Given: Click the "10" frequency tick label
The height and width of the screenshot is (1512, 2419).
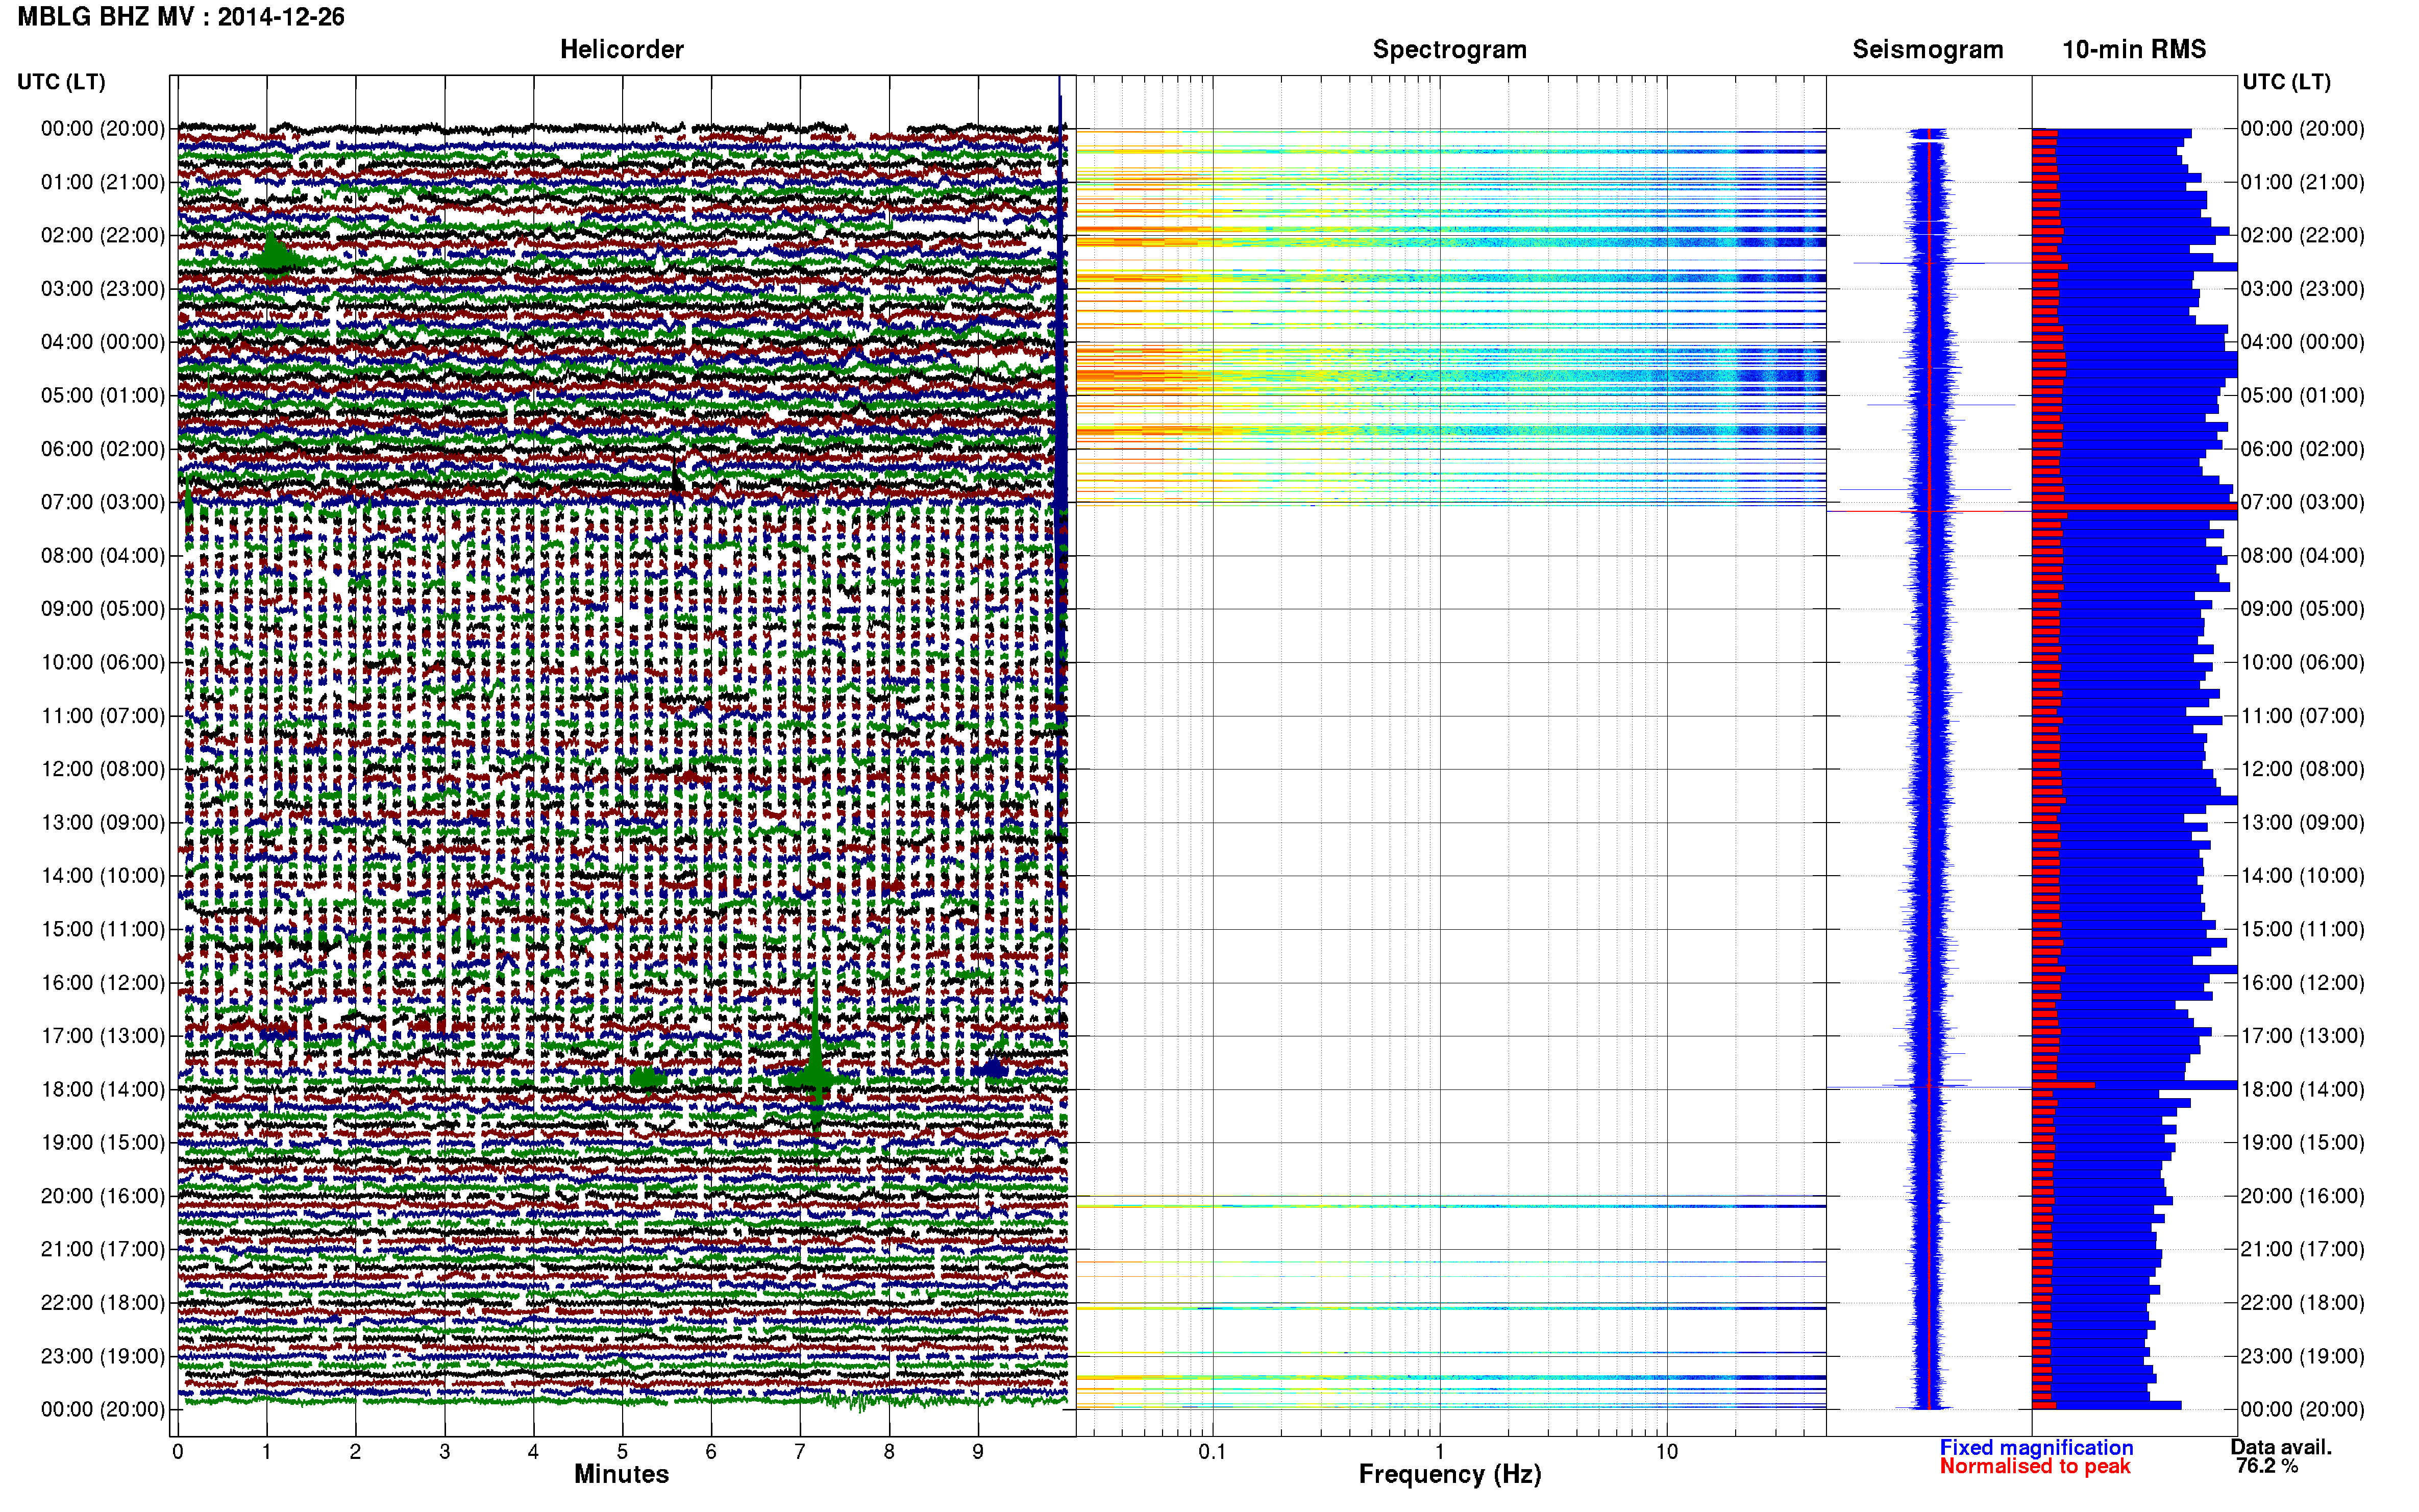Looking at the screenshot, I should [x=1666, y=1451].
